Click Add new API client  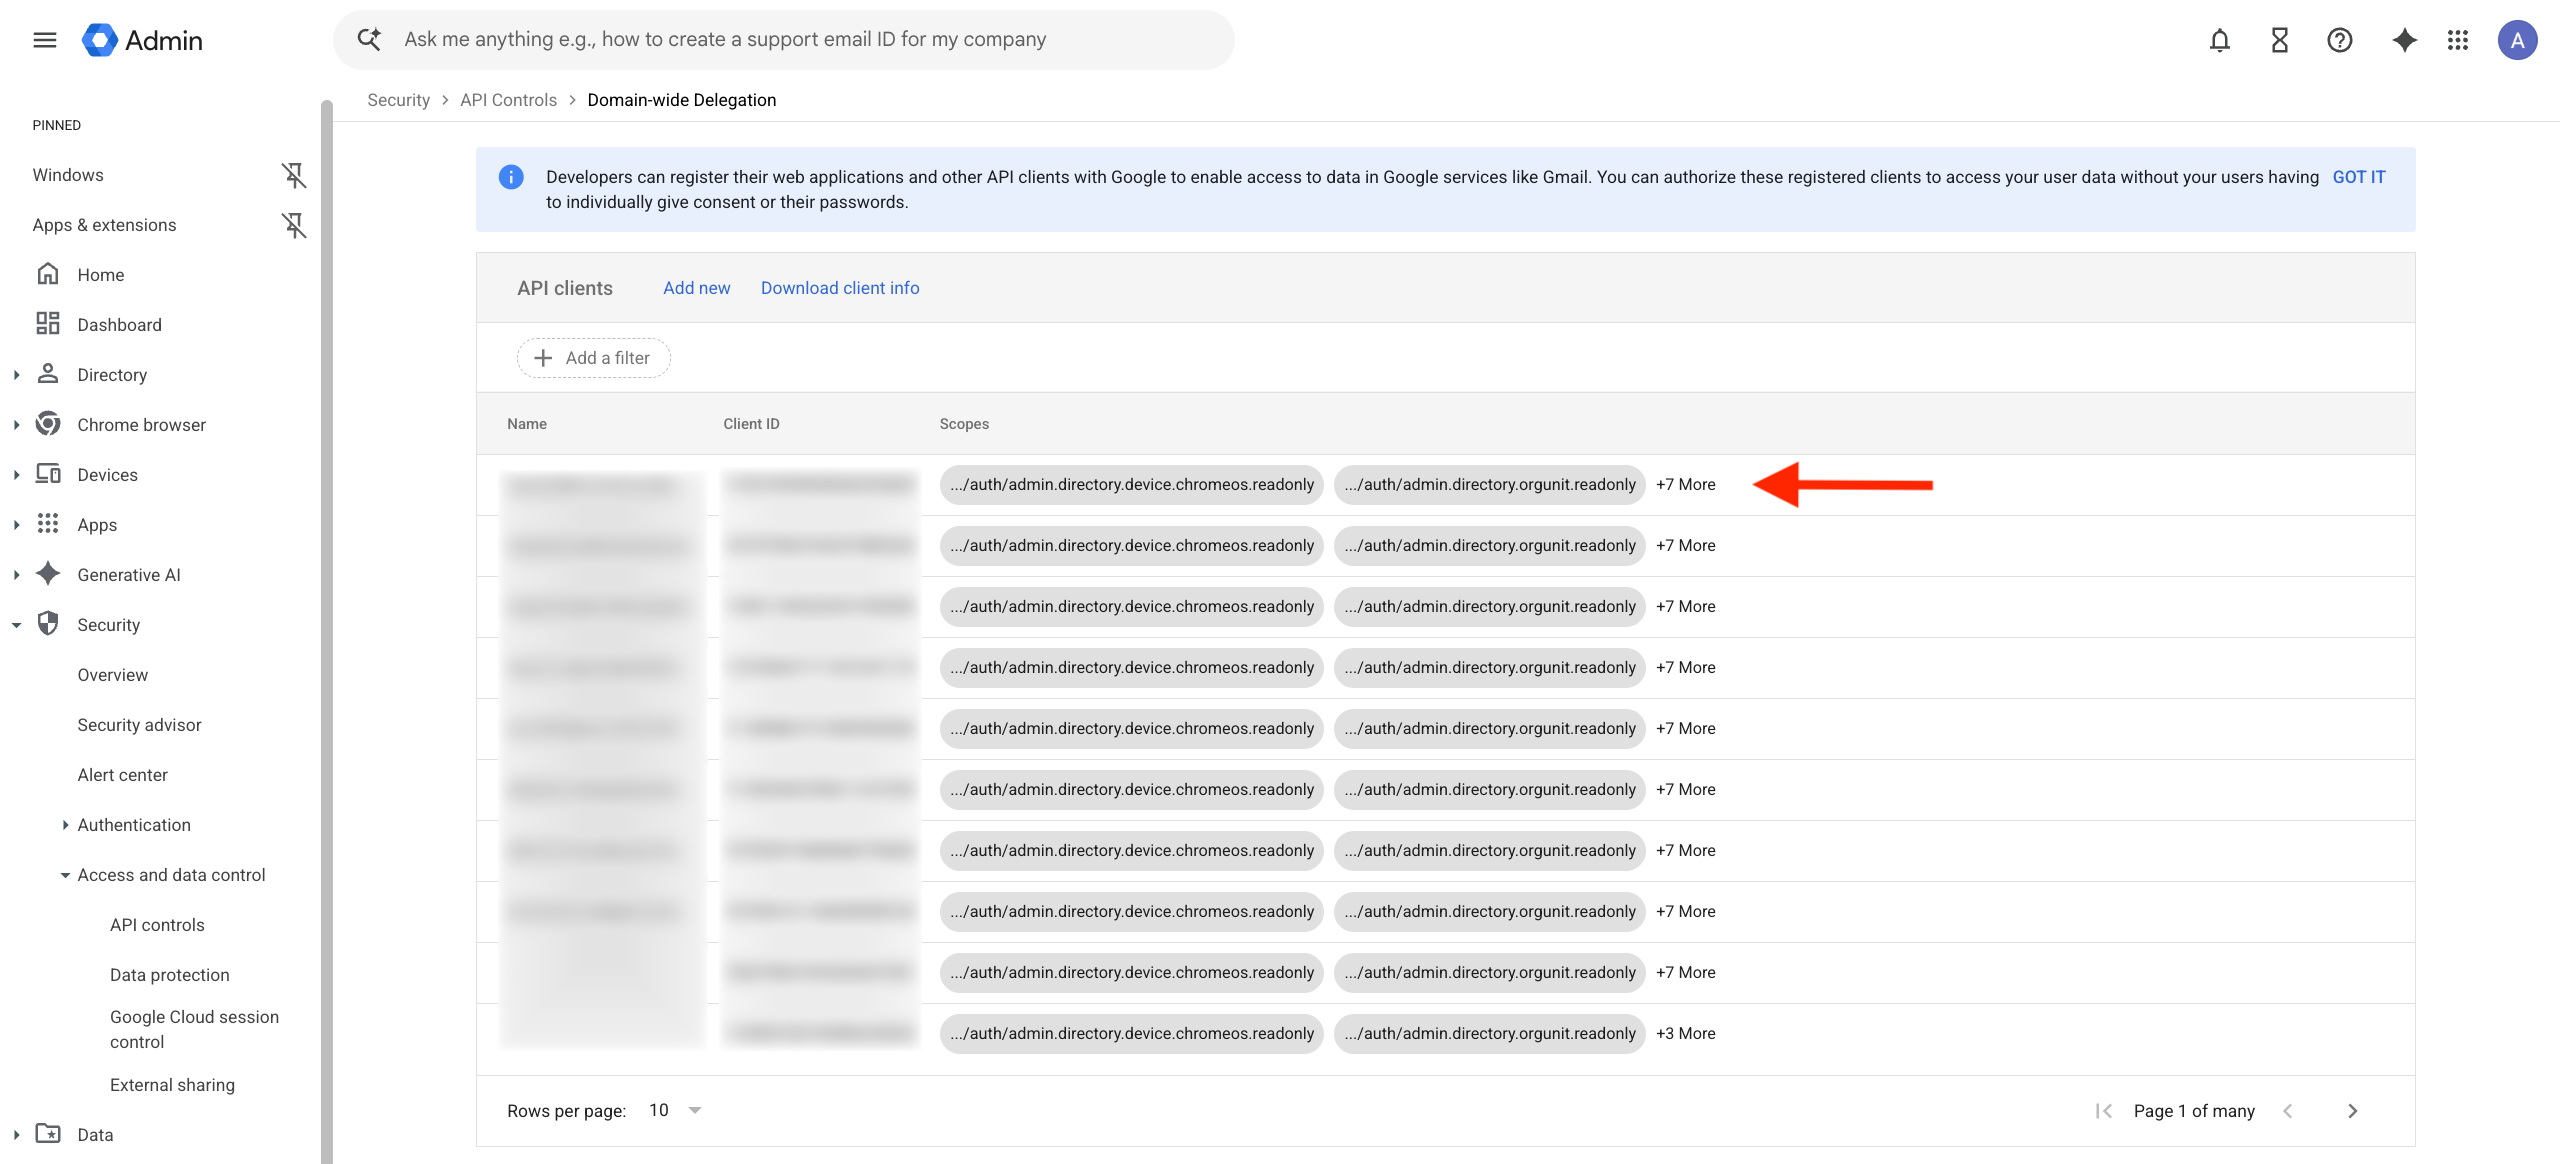click(696, 288)
